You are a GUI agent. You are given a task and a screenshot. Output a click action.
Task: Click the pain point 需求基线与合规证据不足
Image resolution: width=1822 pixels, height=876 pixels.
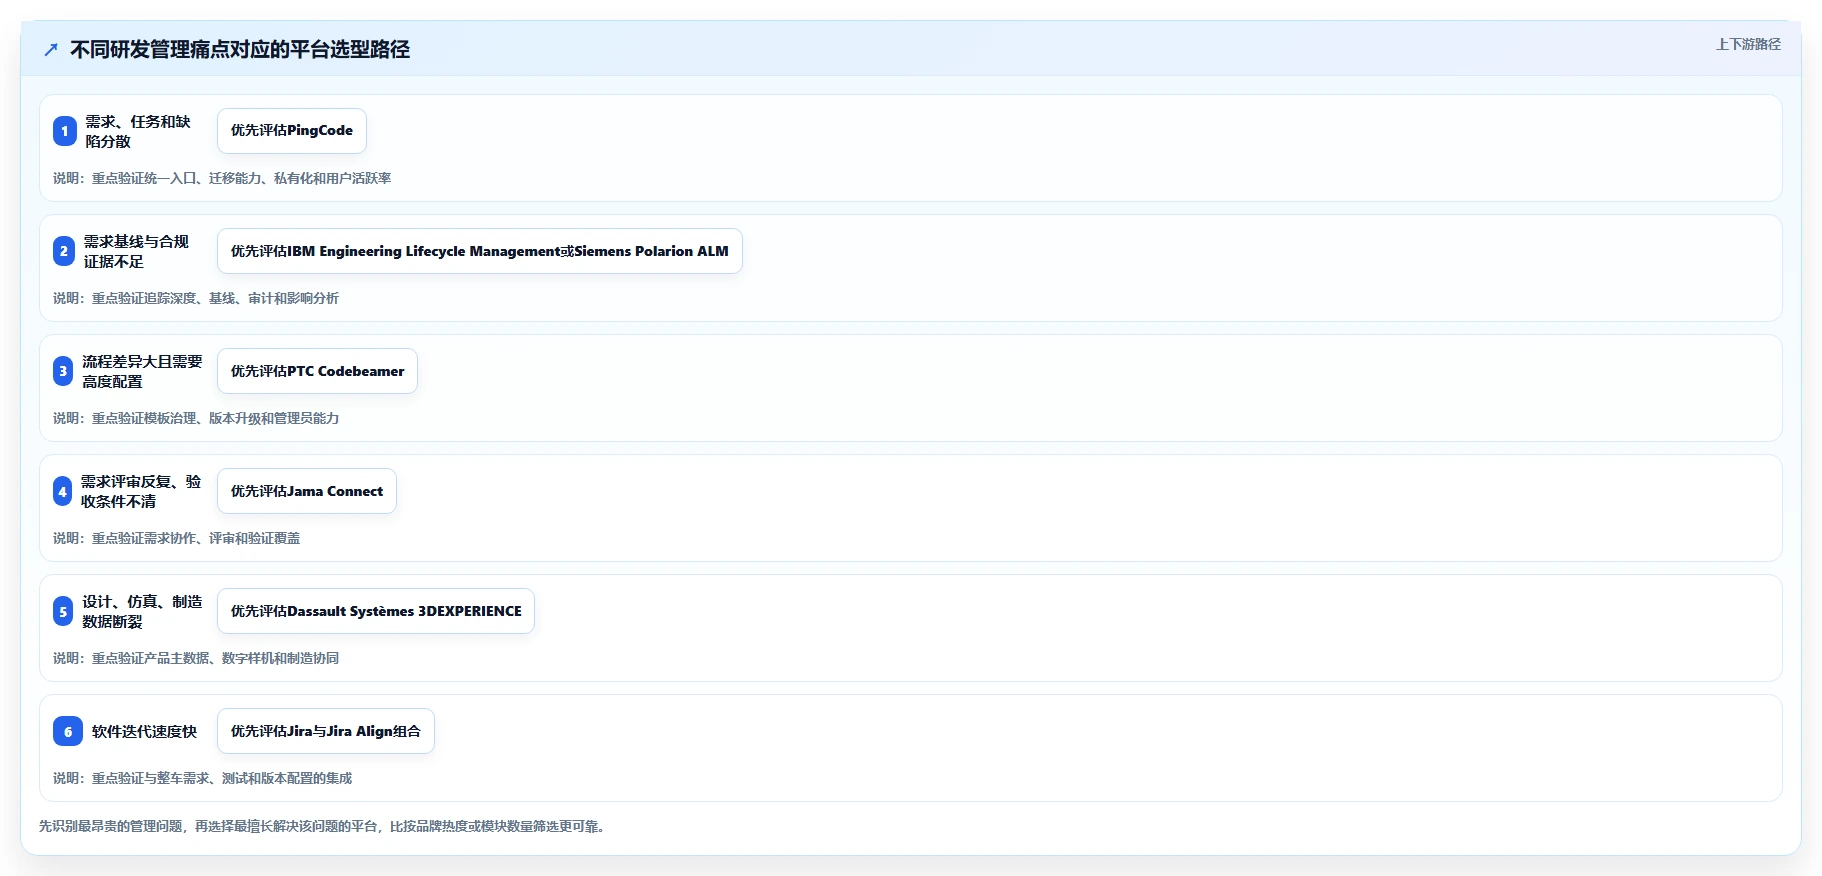coord(137,251)
